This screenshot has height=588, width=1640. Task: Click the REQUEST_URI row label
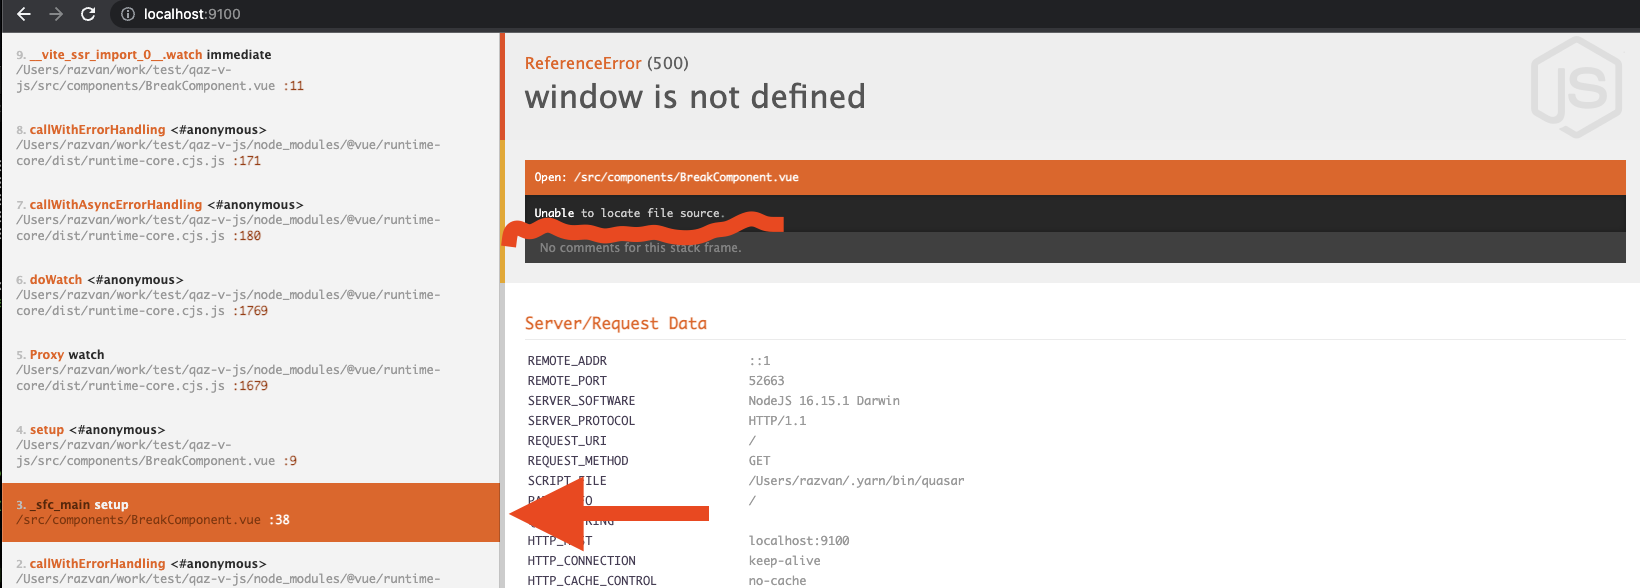coord(567,441)
